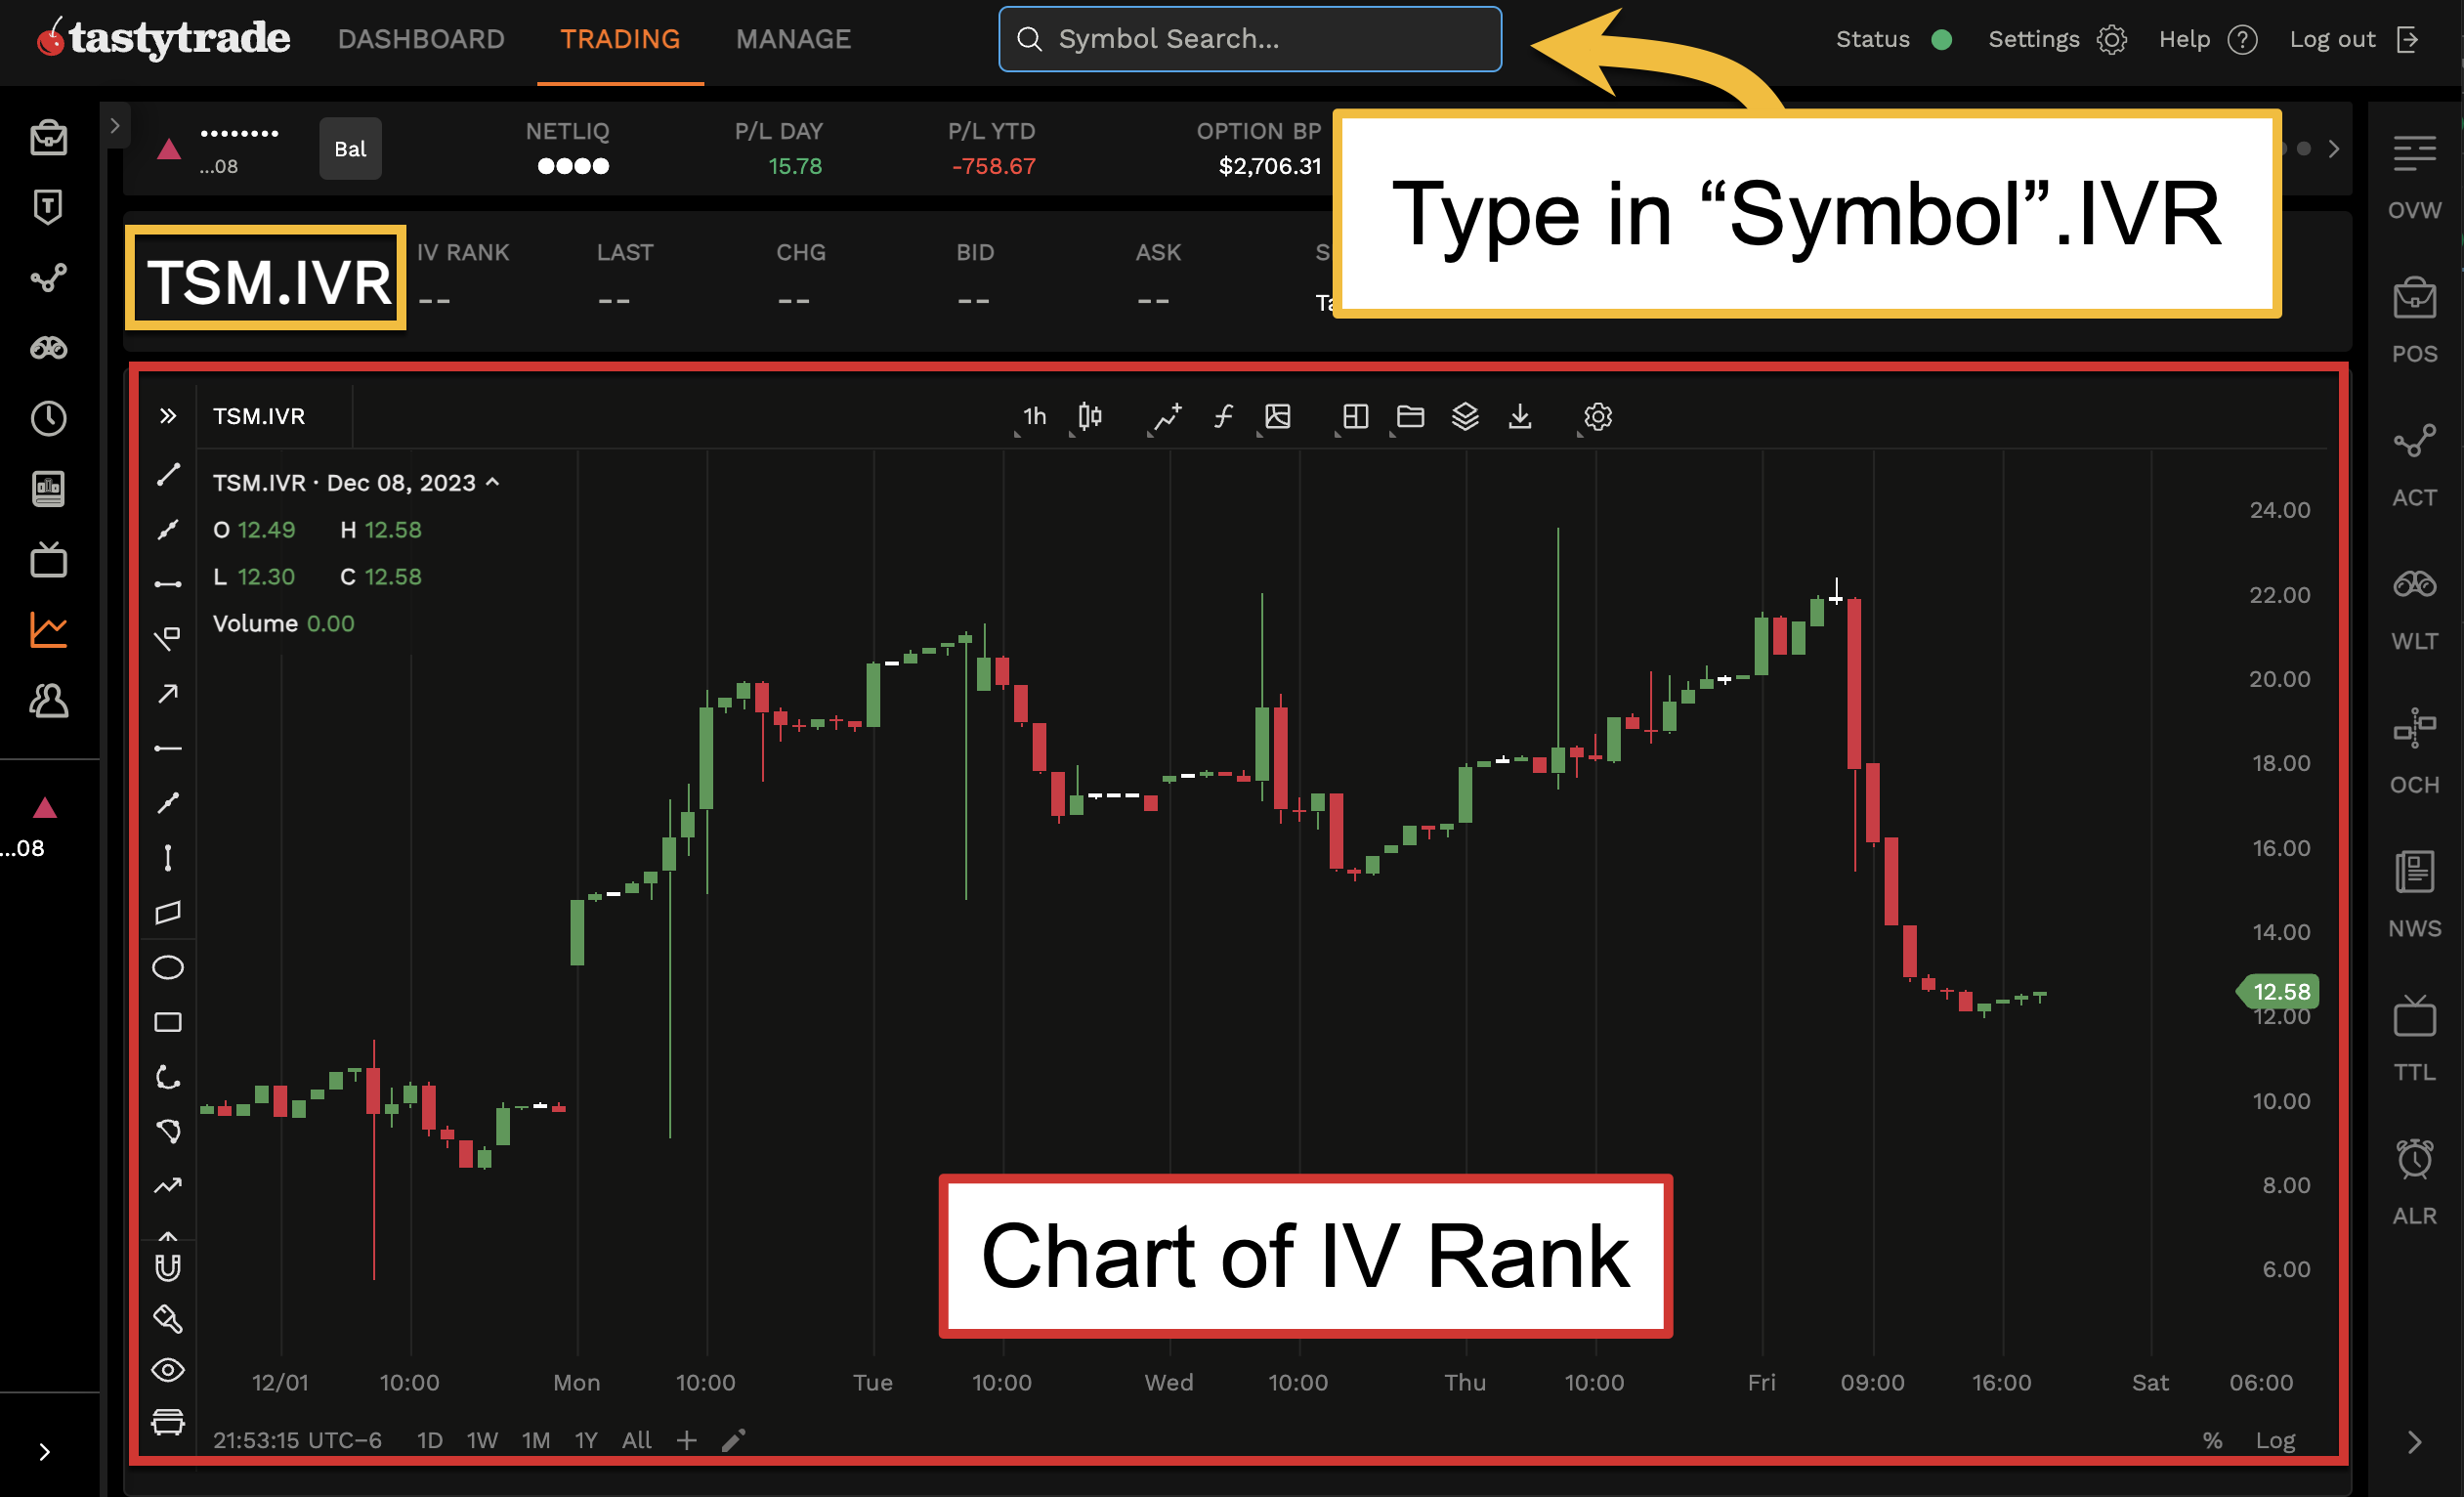Viewport: 2464px width, 1497px height.
Task: Toggle drawings visibility with the eye icon
Action: click(168, 1371)
